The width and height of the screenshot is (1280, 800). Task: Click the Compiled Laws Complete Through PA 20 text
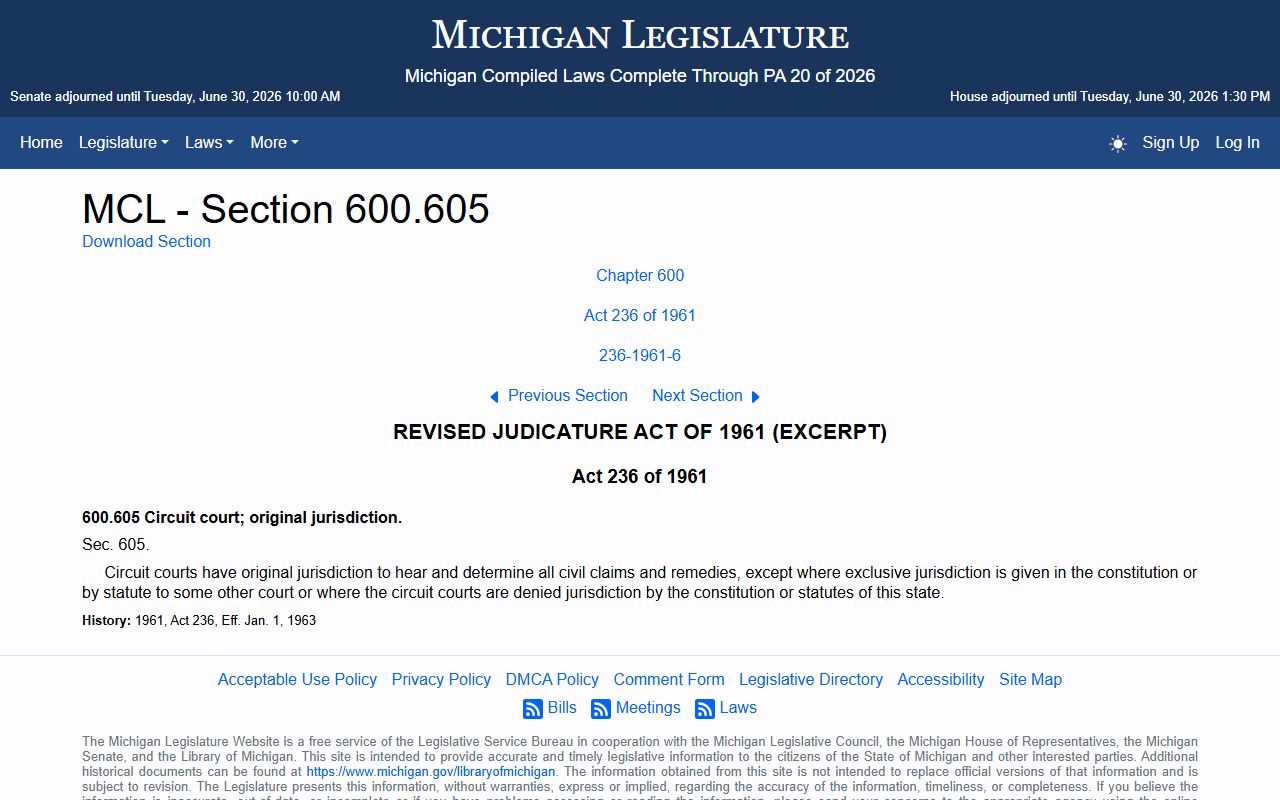(x=640, y=76)
